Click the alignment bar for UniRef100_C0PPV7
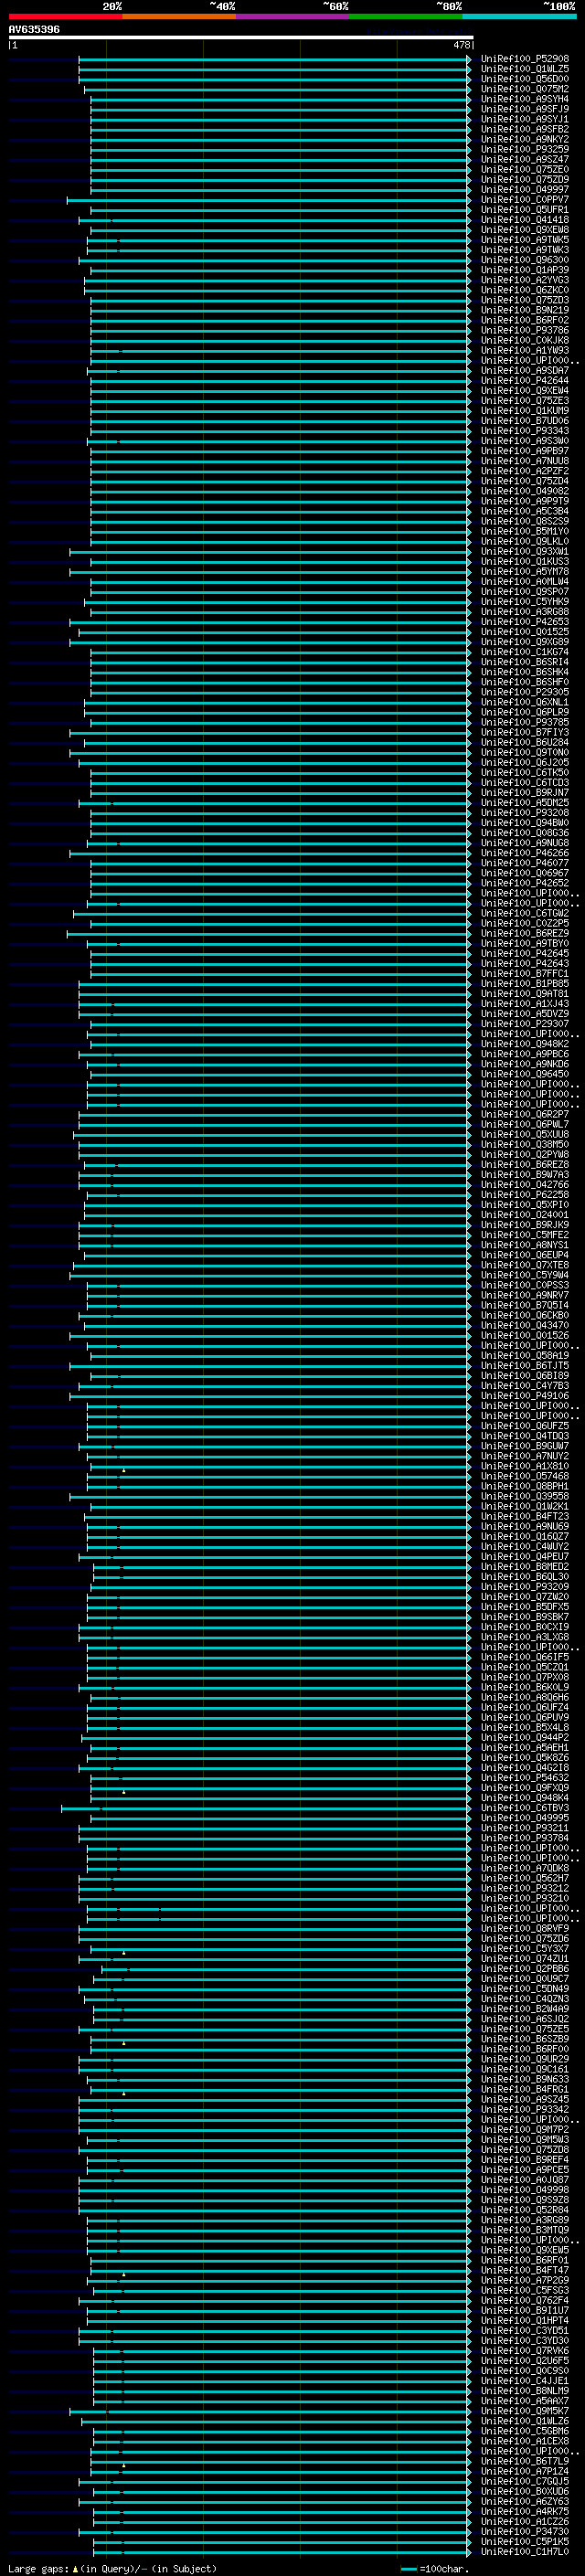The width and height of the screenshot is (585, 2576). [269, 200]
